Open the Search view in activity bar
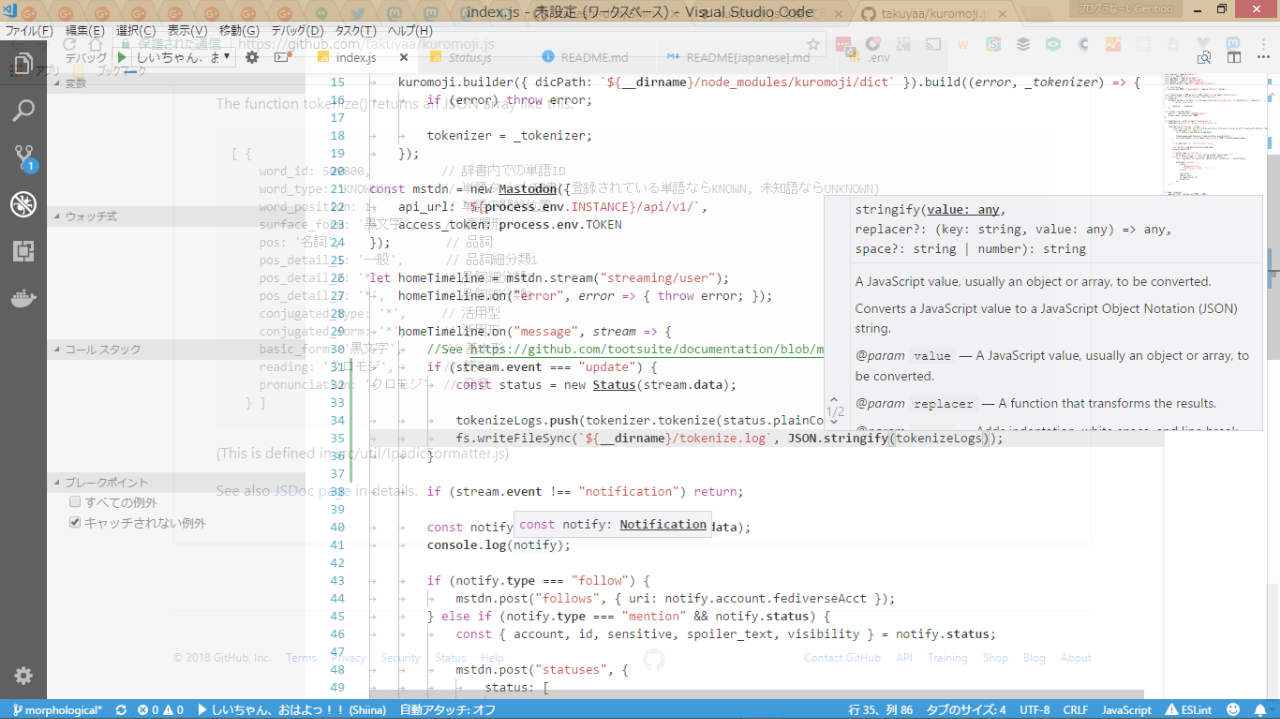This screenshot has height=719, width=1280. [x=23, y=110]
